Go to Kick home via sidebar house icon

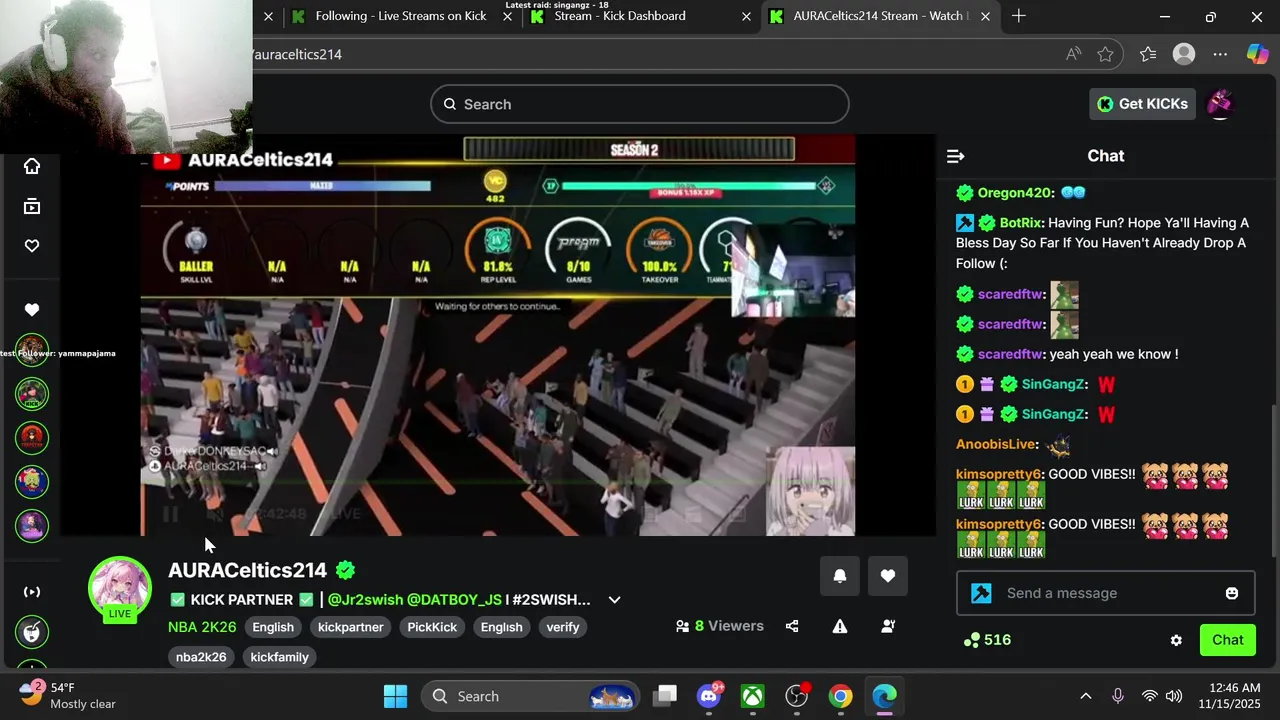click(x=32, y=166)
